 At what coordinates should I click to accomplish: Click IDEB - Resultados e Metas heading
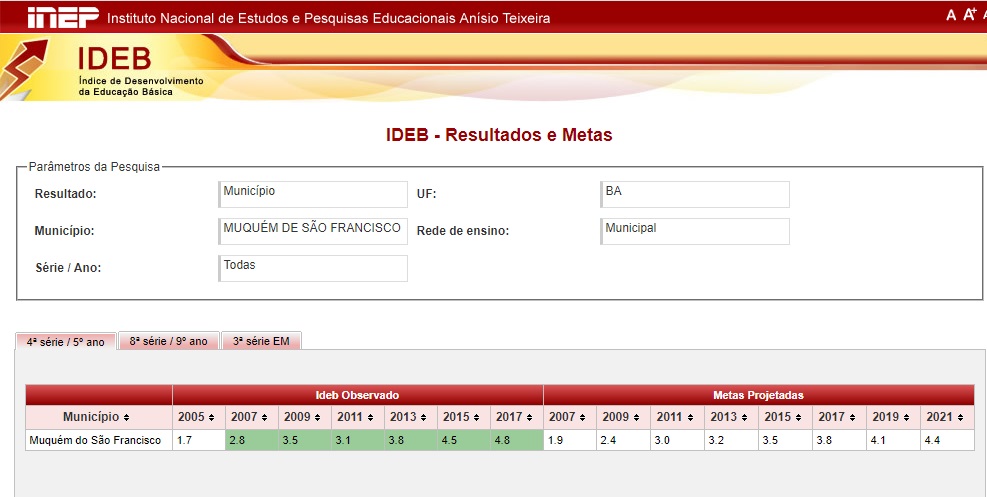pos(499,135)
